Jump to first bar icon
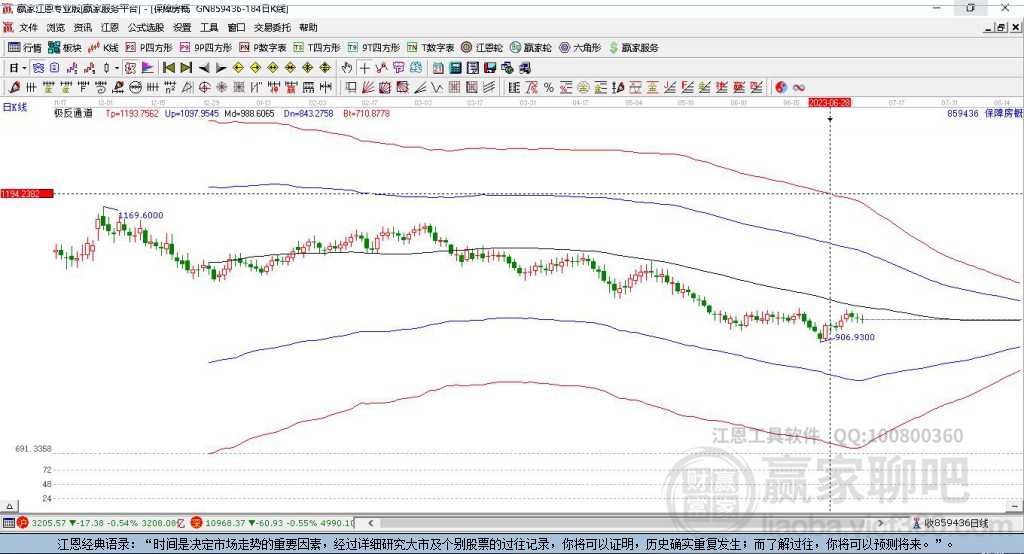Viewport: 1024px width, 554px height. [x=168, y=68]
